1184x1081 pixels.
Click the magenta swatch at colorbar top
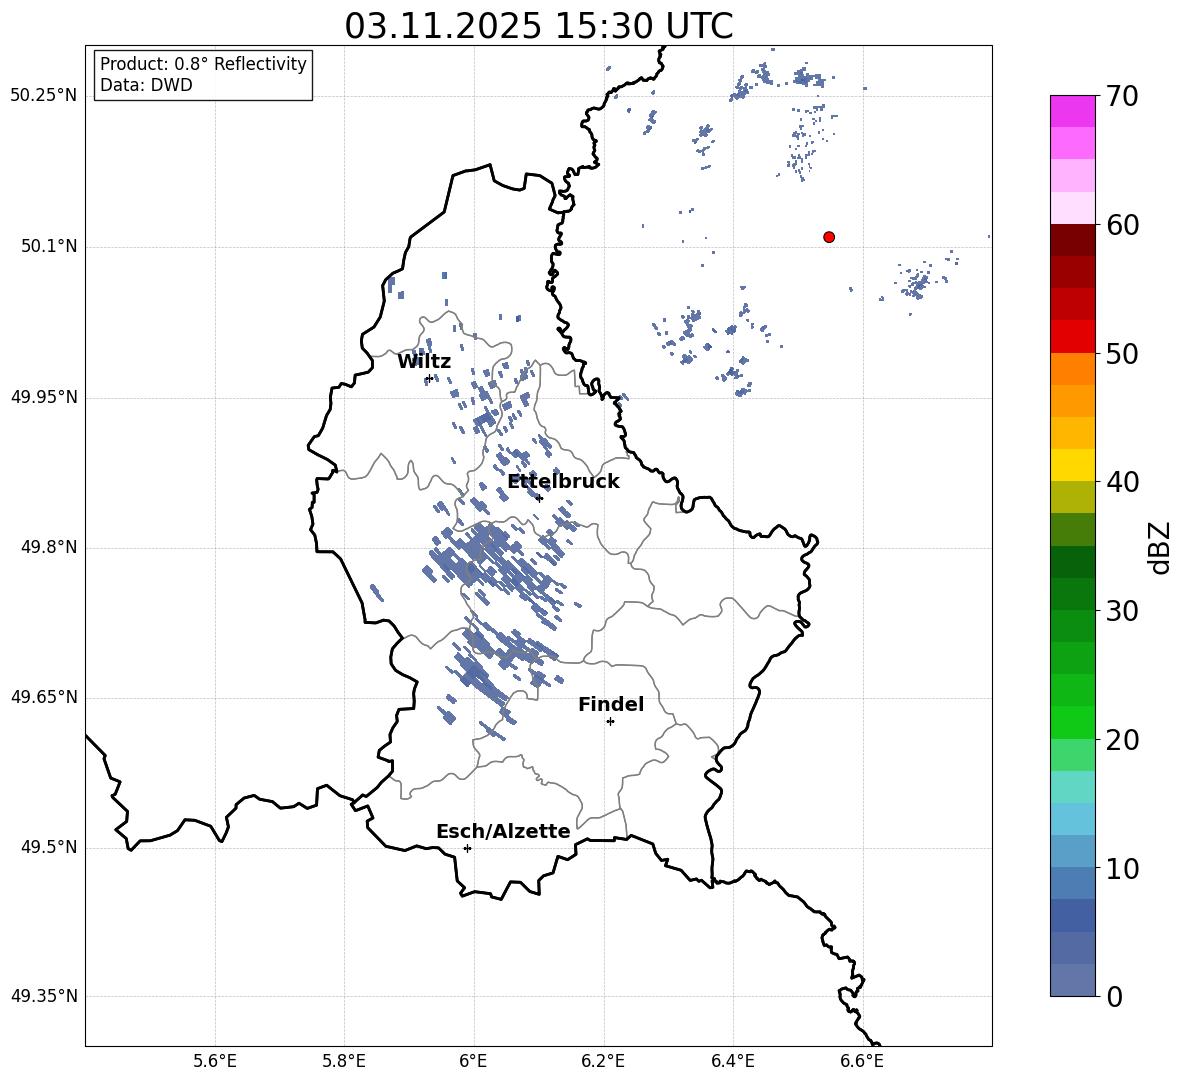tap(1072, 111)
